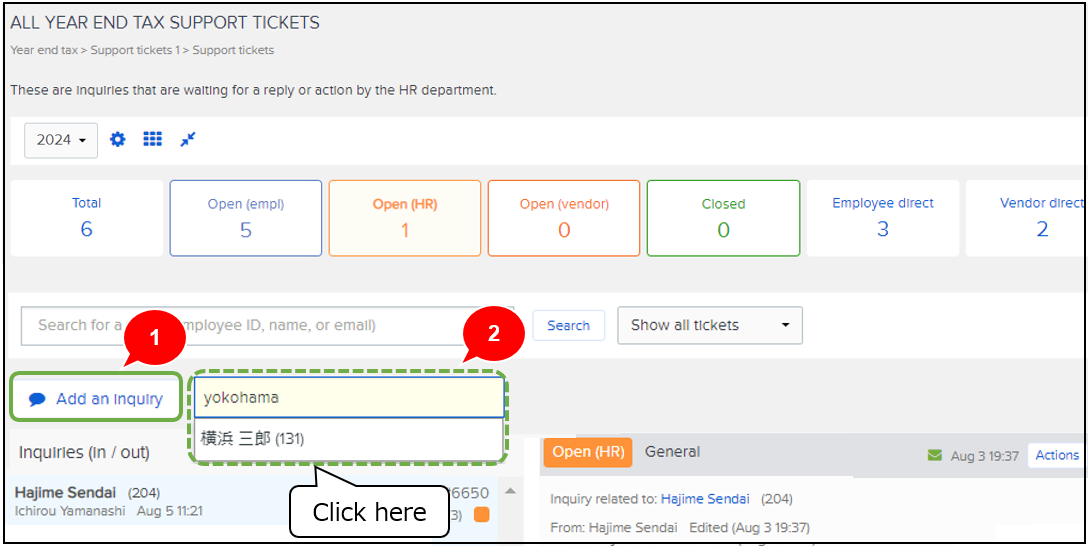Click the collapse arrows icon

(x=187, y=140)
